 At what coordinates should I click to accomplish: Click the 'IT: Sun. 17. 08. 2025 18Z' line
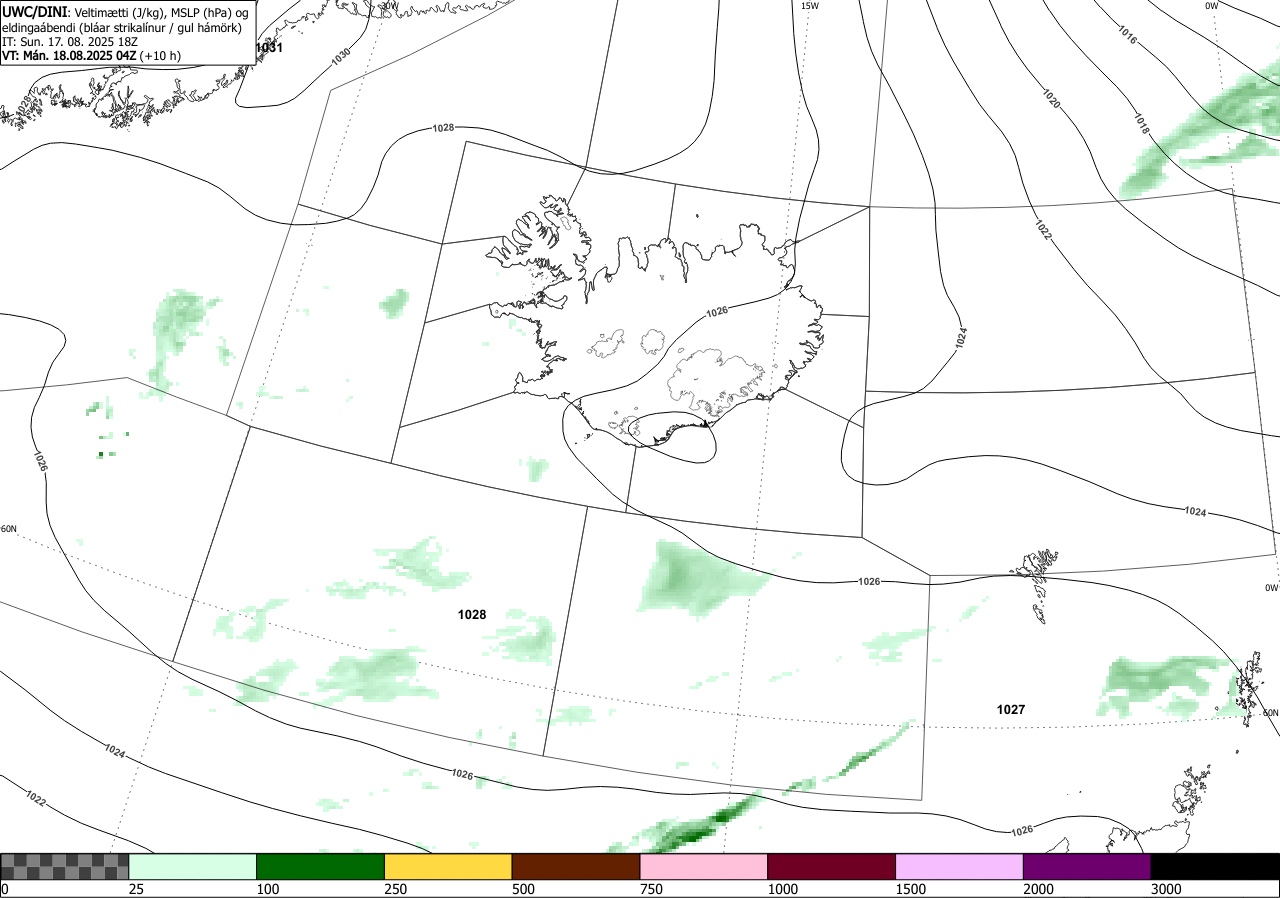[x=69, y=42]
